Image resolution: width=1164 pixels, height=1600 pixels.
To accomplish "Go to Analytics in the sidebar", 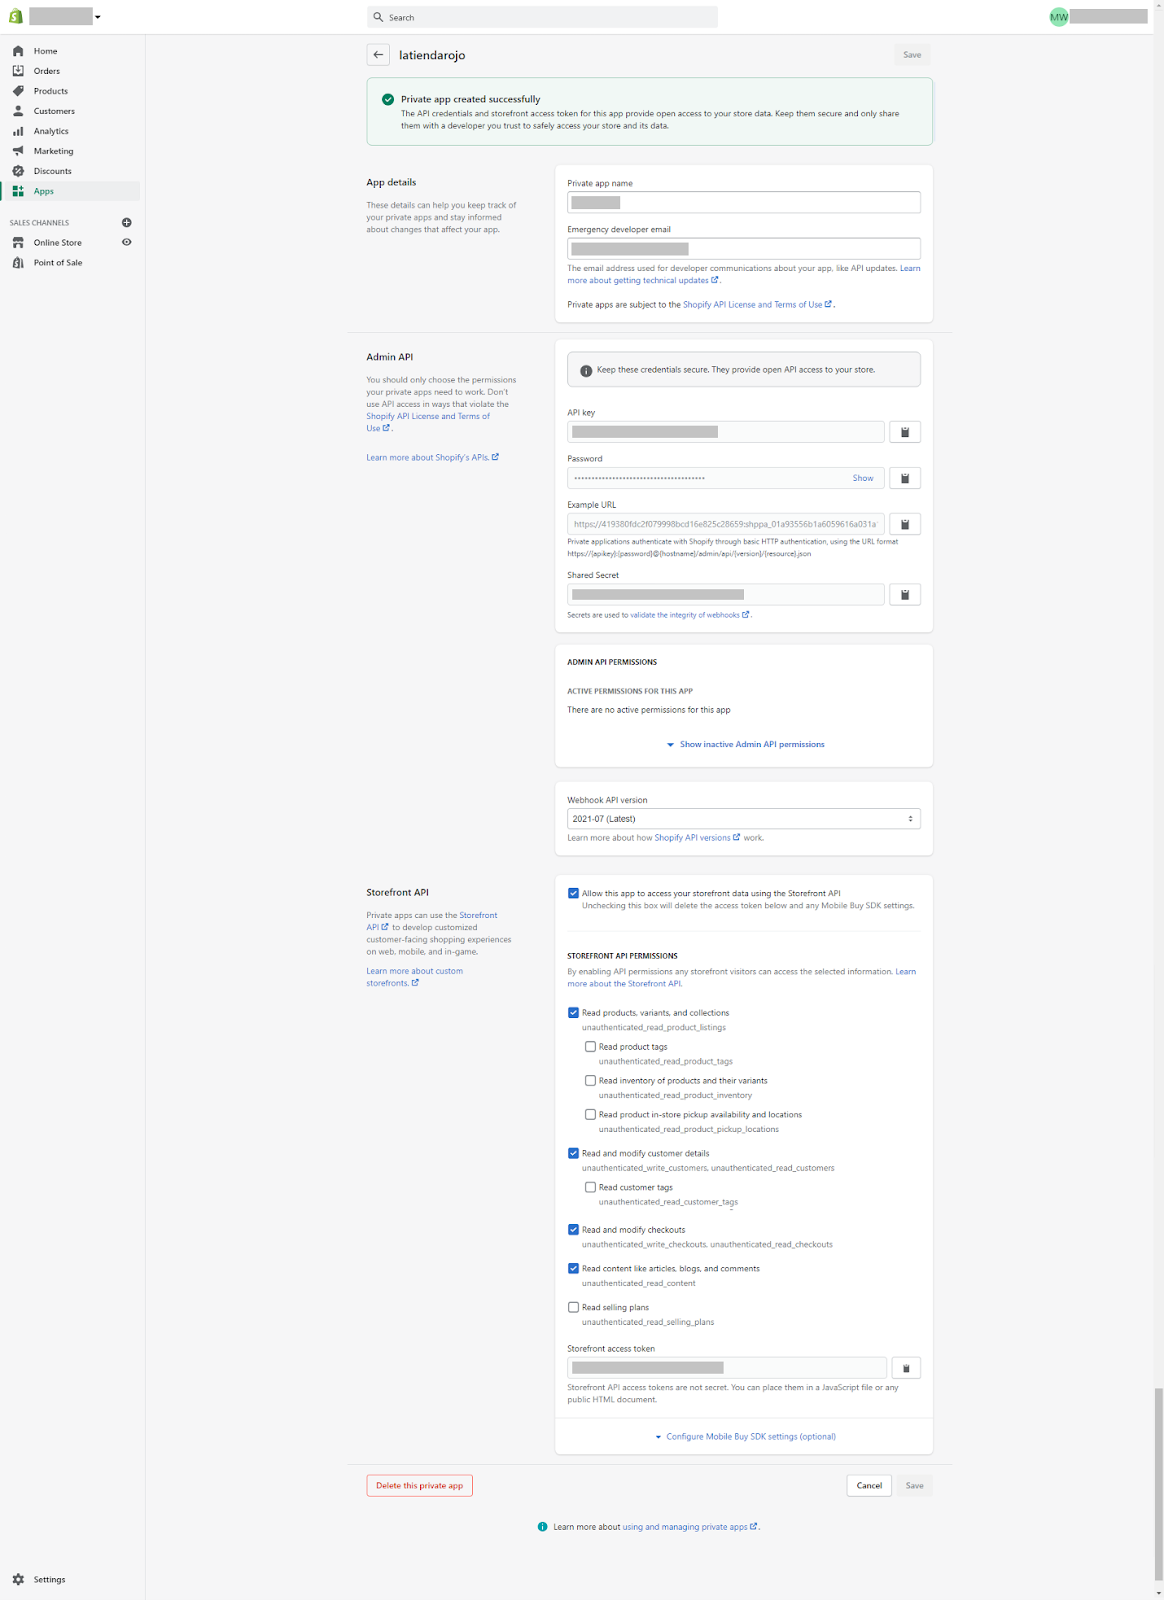I will click(50, 131).
